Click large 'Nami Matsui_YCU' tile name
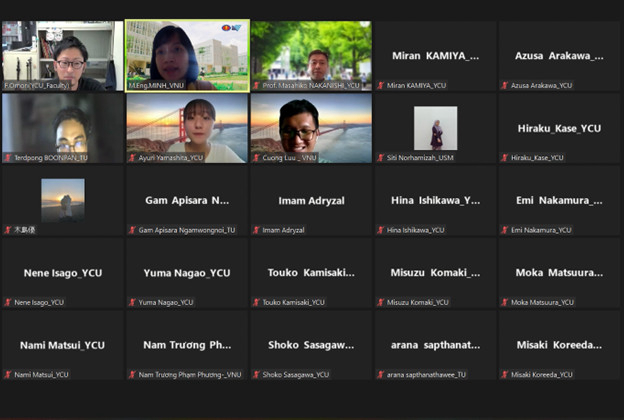 (x=62, y=345)
